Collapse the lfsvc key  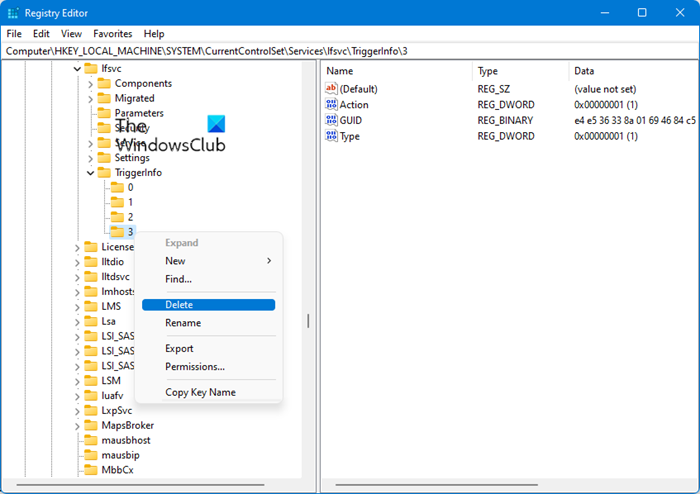pos(77,69)
